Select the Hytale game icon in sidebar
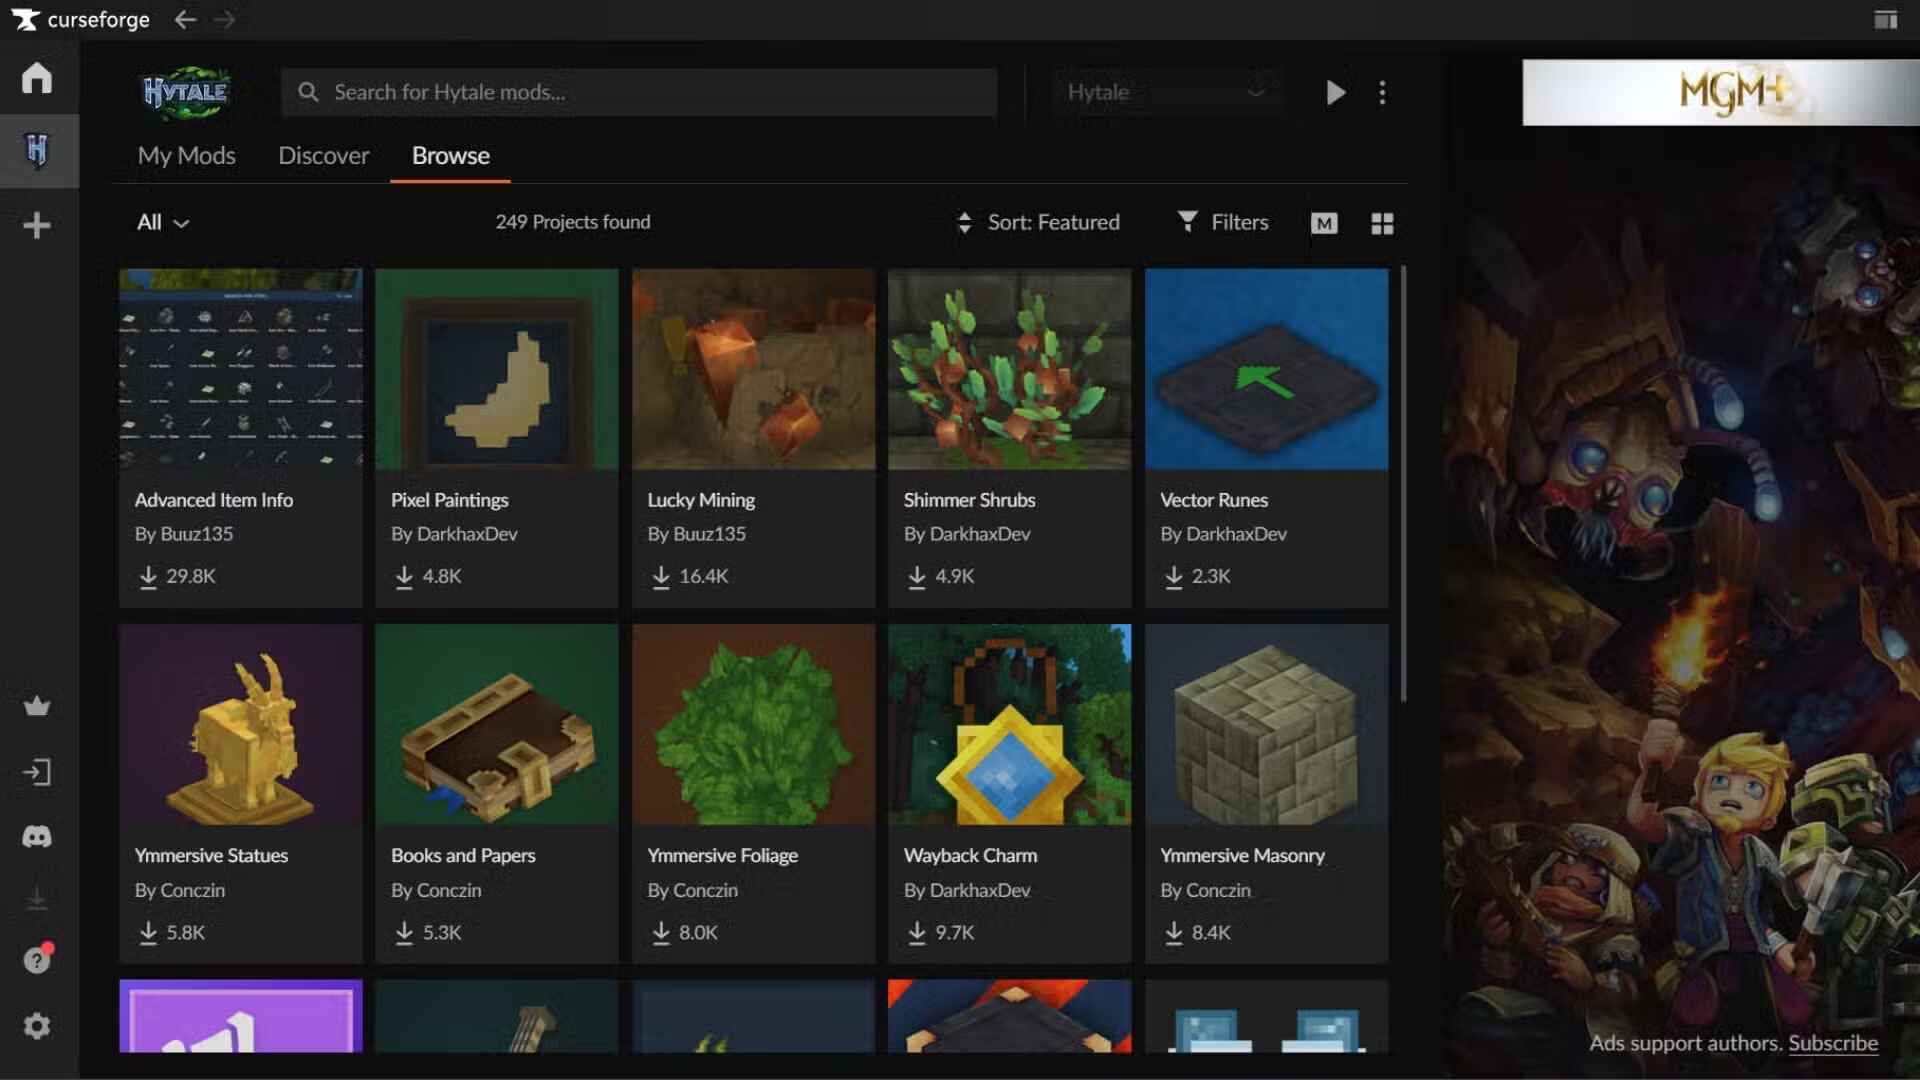The width and height of the screenshot is (1920, 1080). [x=37, y=150]
